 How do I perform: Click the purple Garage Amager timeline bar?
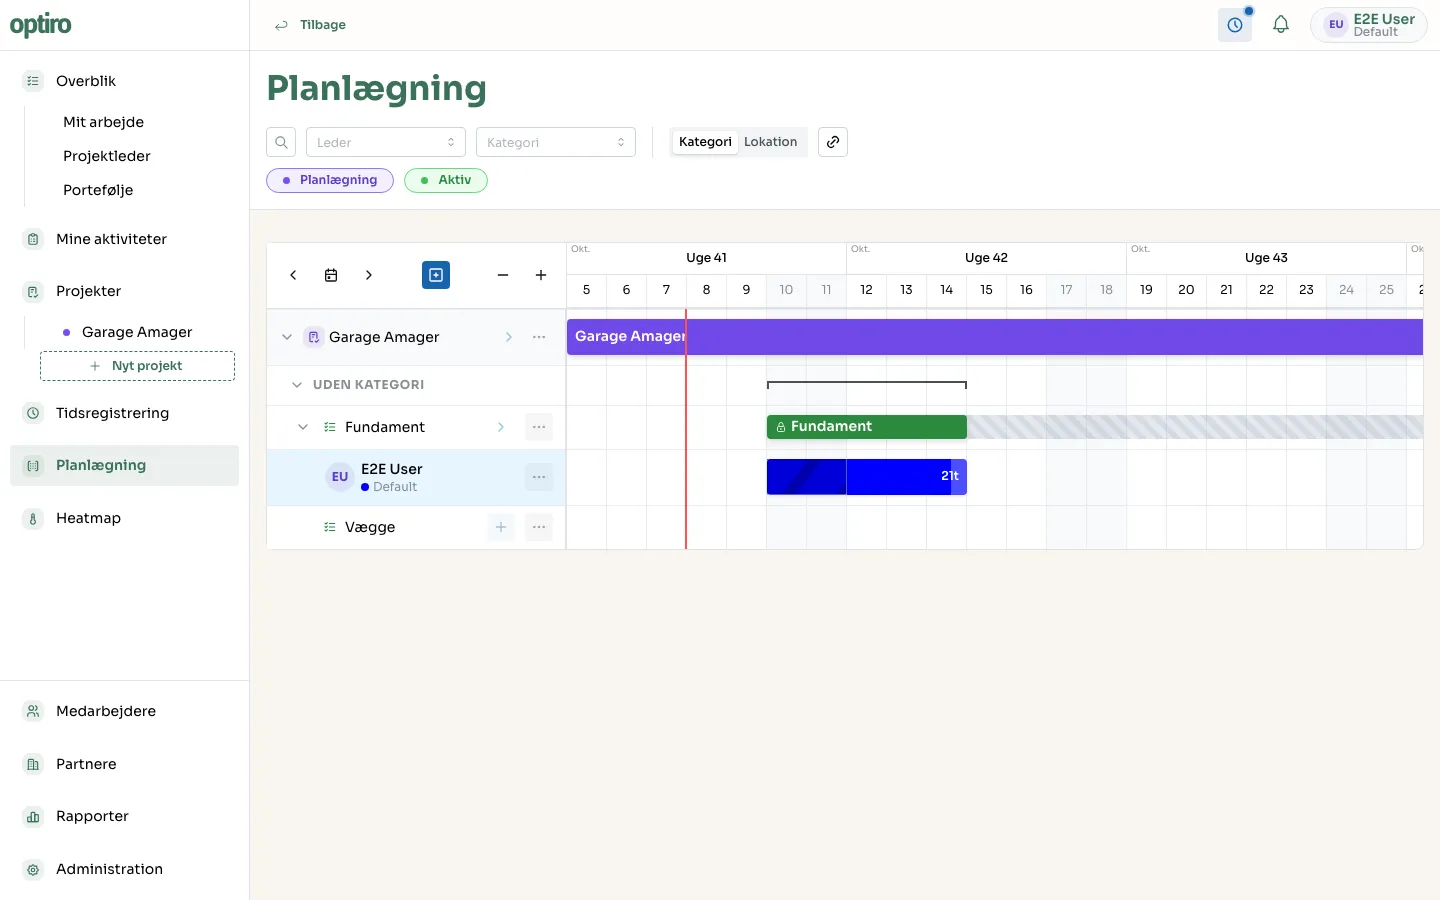pos(995,337)
